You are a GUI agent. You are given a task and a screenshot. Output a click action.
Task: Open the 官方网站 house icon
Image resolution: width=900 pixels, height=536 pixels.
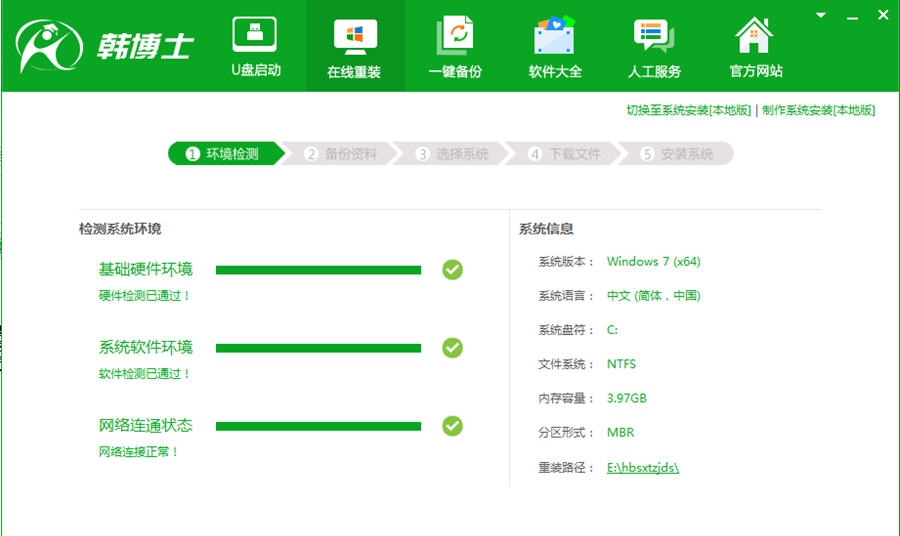pyautogui.click(x=754, y=35)
